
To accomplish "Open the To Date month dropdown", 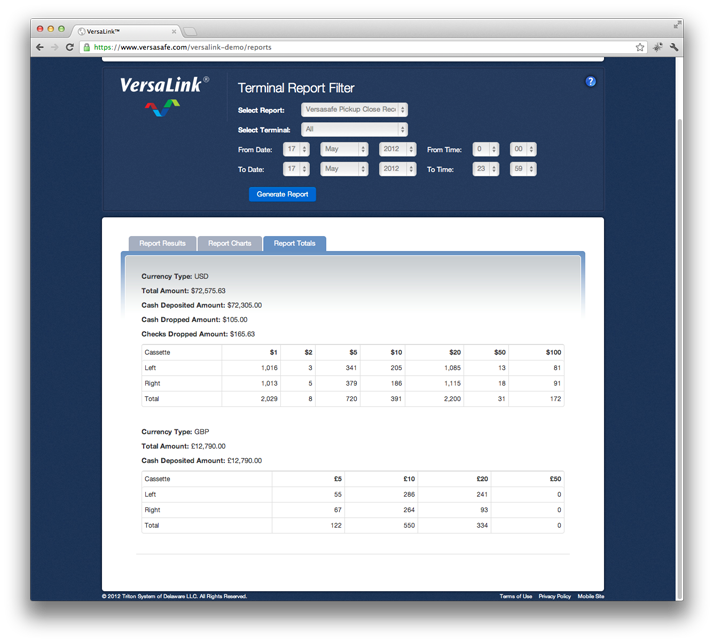I will [344, 169].
